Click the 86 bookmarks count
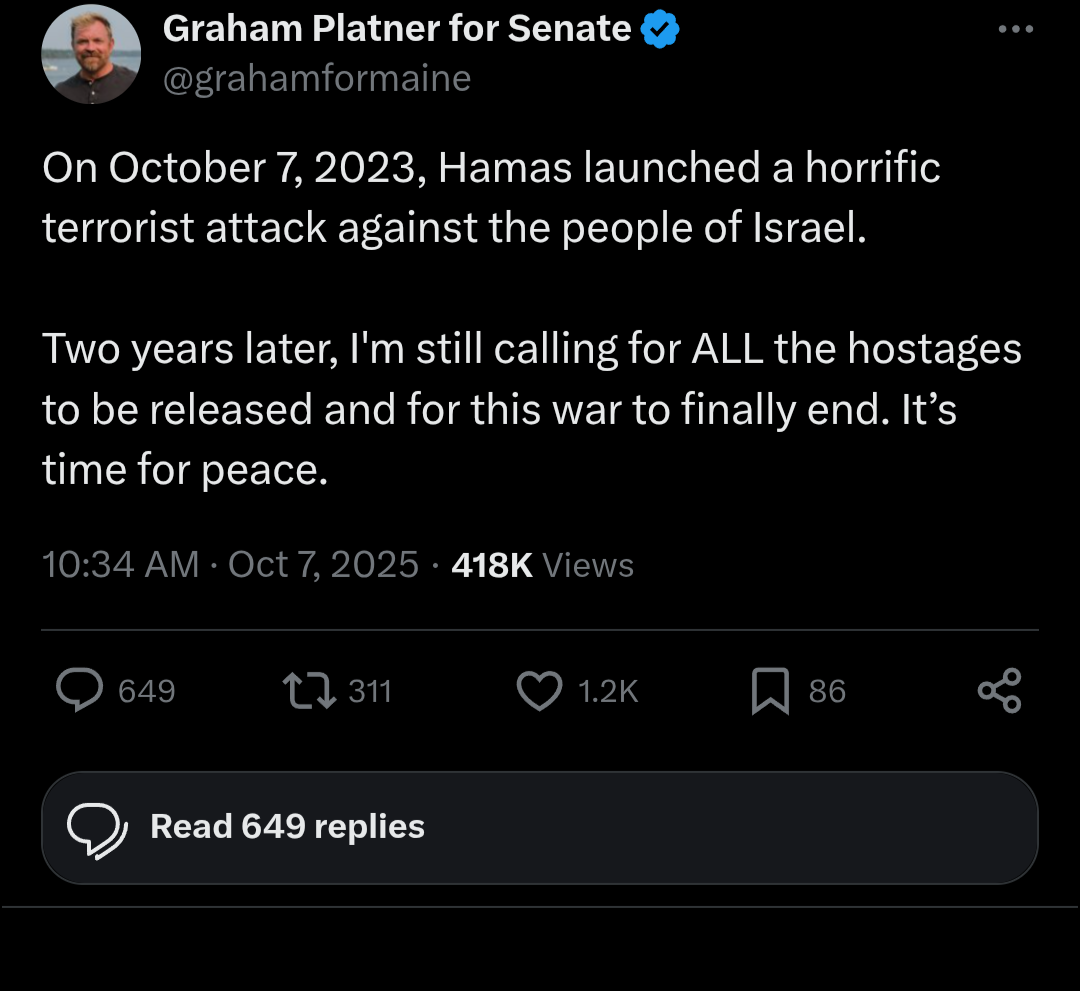 (x=827, y=691)
